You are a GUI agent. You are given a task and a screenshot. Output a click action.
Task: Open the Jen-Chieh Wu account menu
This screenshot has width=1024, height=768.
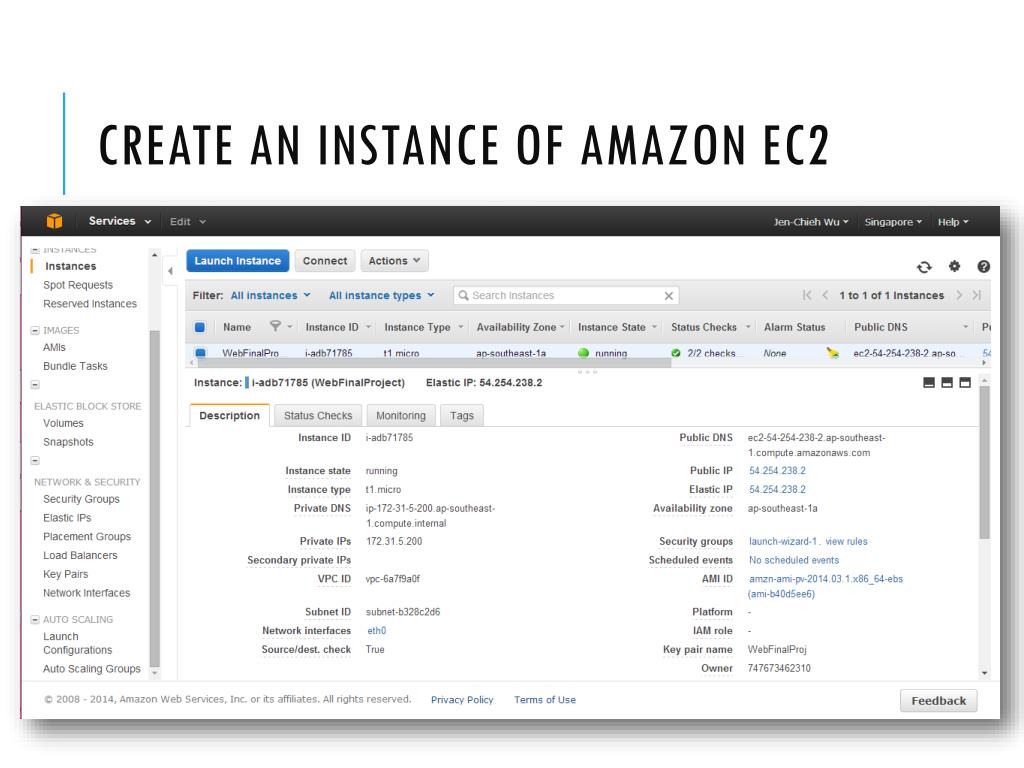(x=811, y=222)
